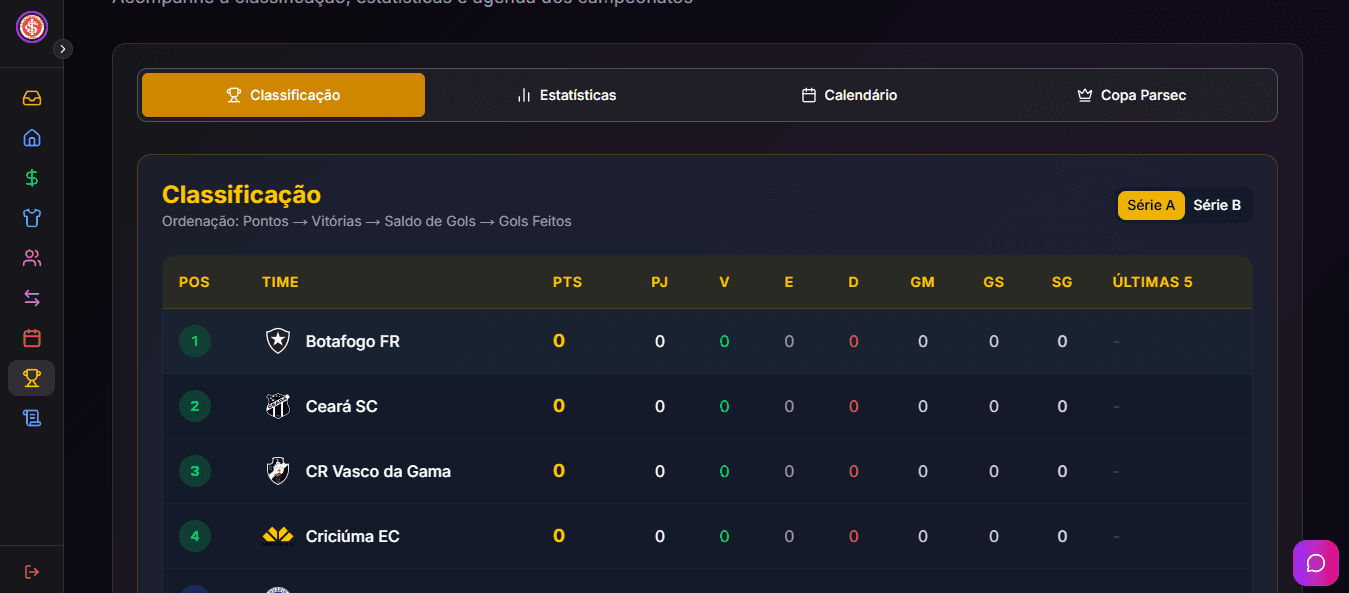Click the club crest logo at top left
This screenshot has height=593, width=1349.
pos(32,27)
